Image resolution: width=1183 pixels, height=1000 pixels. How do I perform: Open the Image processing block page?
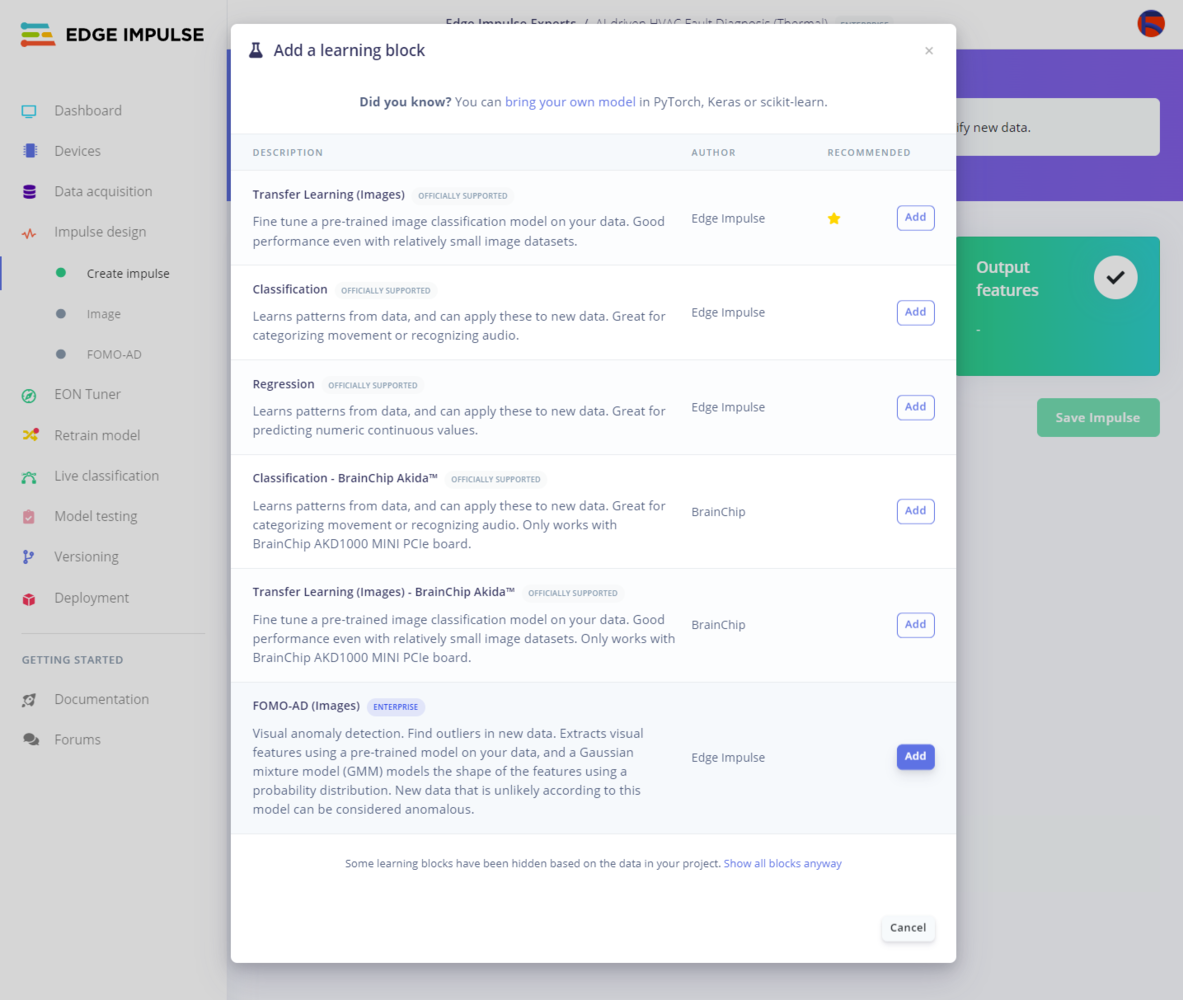[x=103, y=314]
